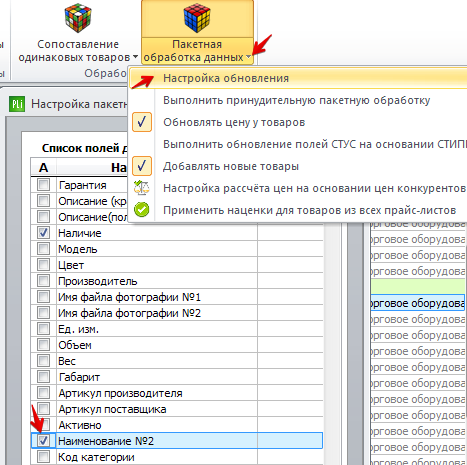Check the Производитель checkbox

point(43,281)
